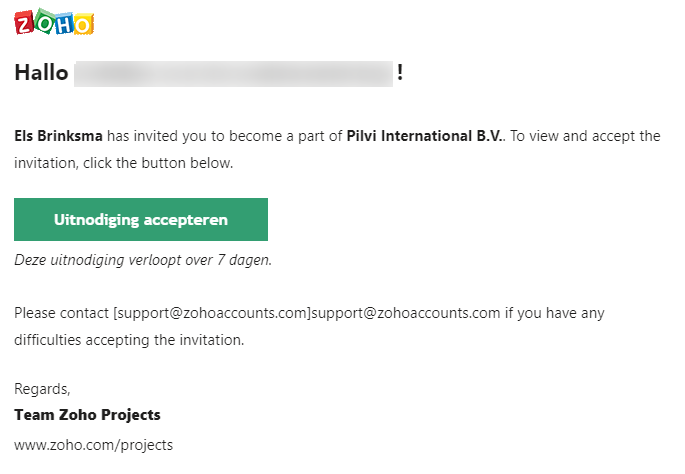685x474 pixels.
Task: Click the blue H tile in Zoho logo
Action: click(64, 24)
